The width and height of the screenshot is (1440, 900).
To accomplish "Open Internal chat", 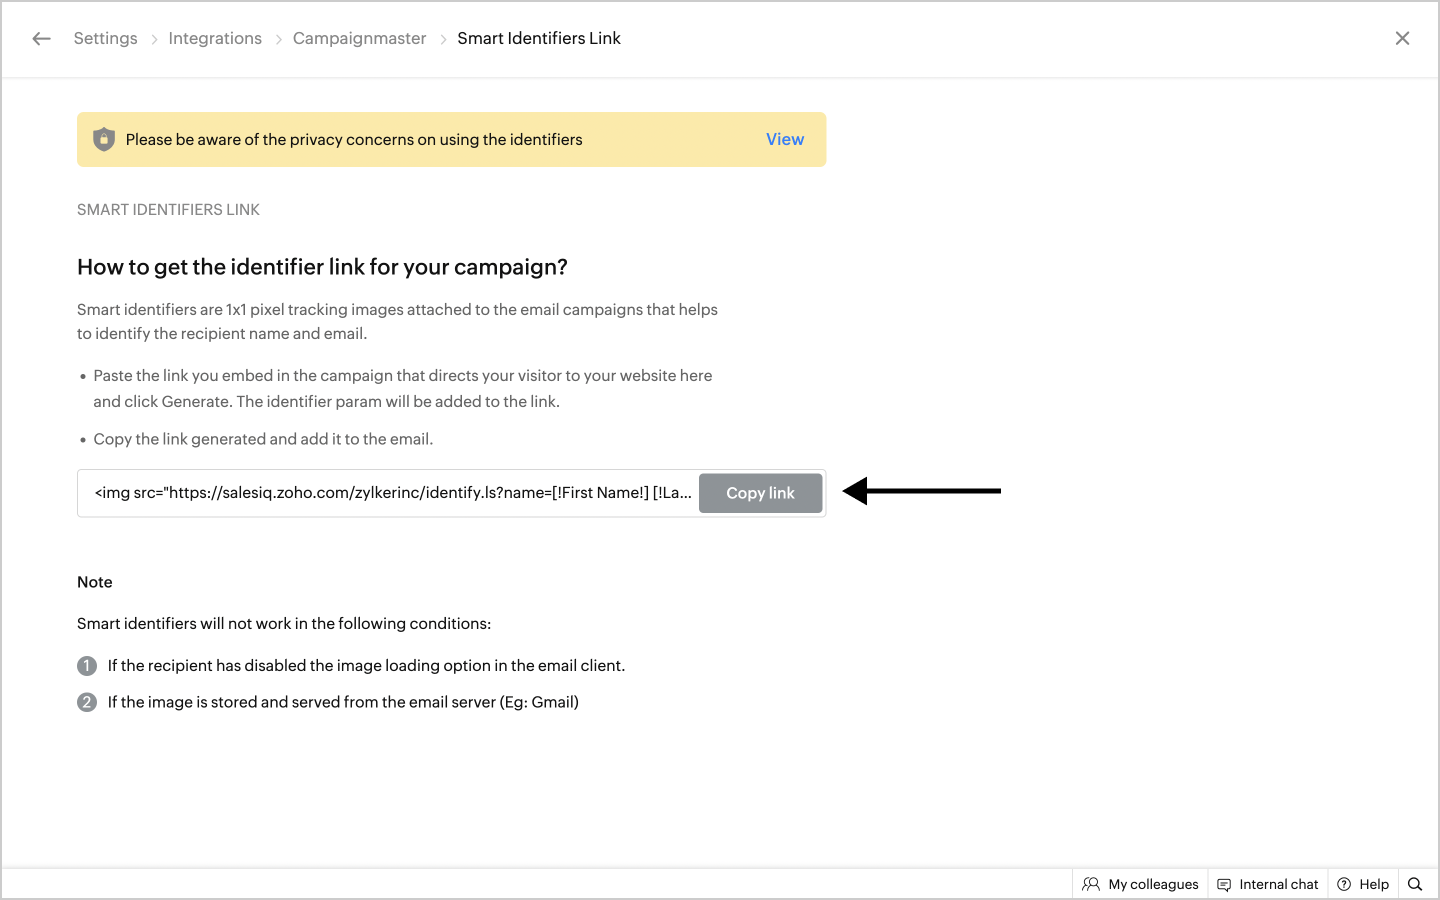I will [x=1267, y=884].
